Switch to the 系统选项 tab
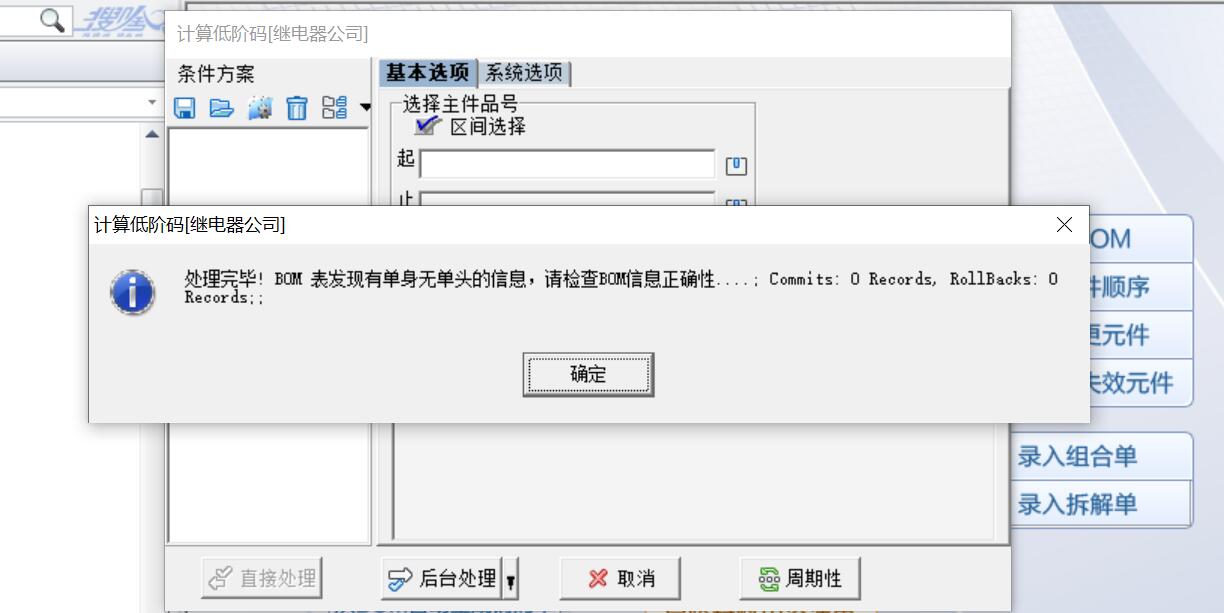Image resolution: width=1224 pixels, height=613 pixels. tap(525, 73)
